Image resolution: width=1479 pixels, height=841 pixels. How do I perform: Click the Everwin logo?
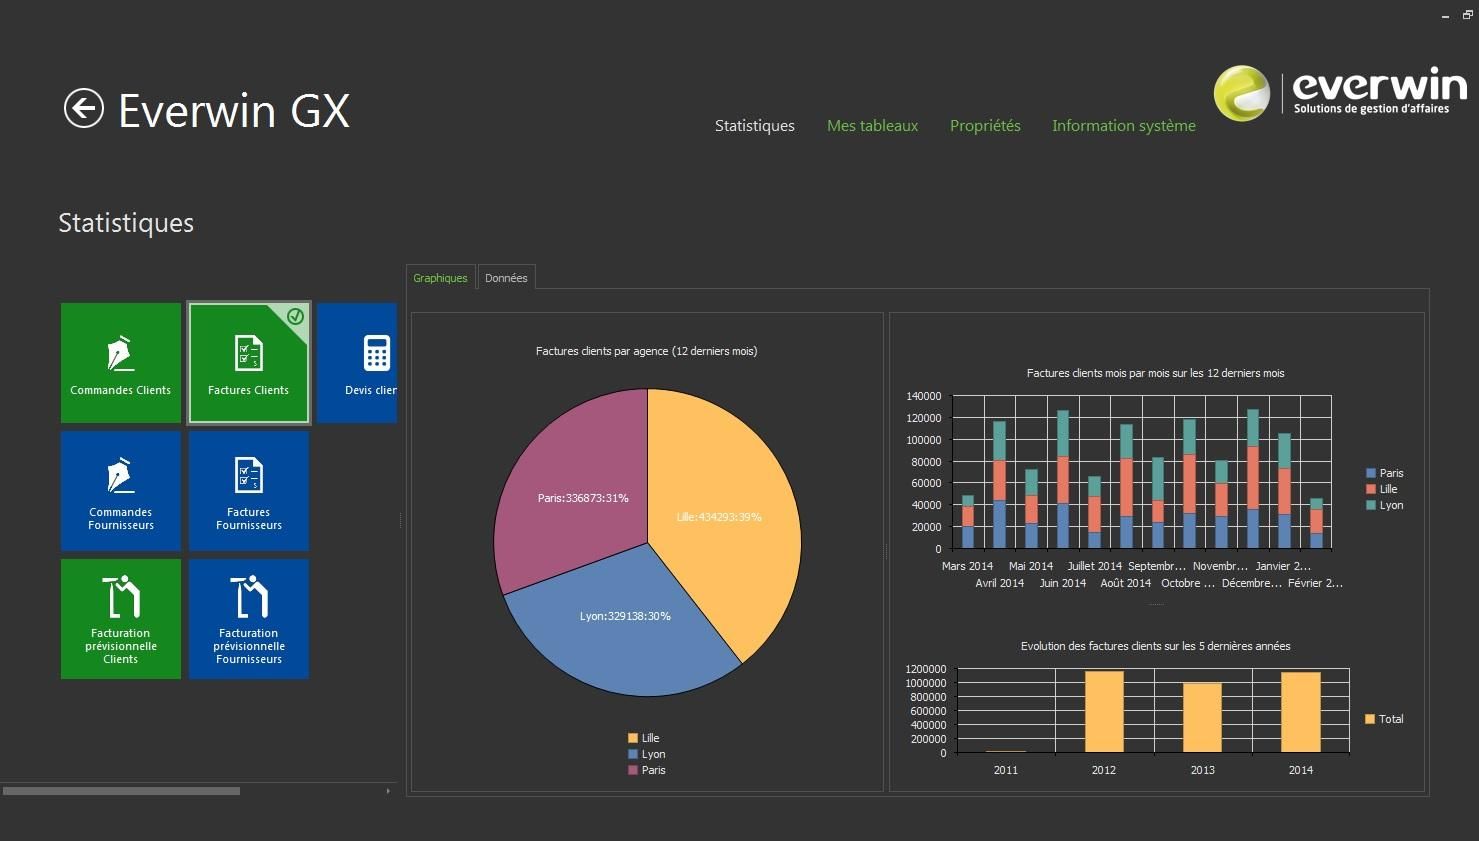click(1340, 93)
